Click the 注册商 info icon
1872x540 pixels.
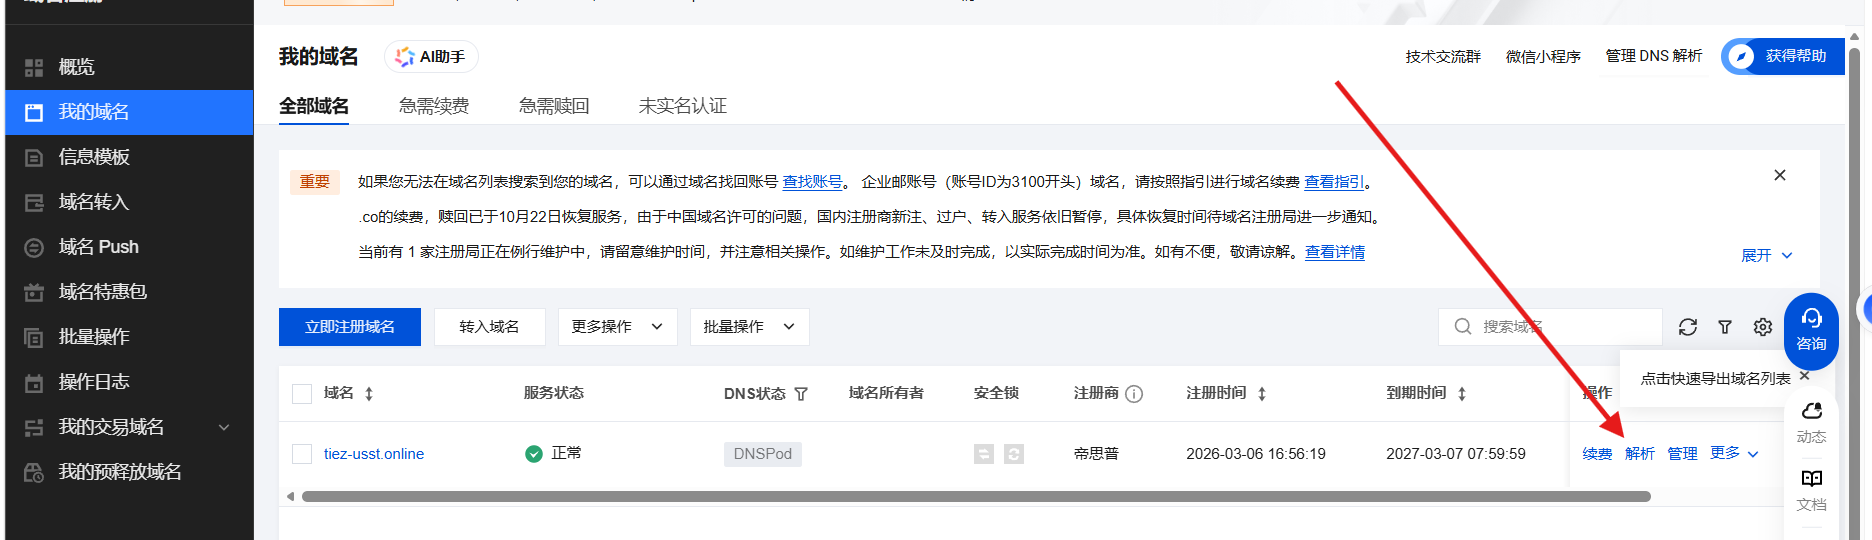coord(1134,394)
